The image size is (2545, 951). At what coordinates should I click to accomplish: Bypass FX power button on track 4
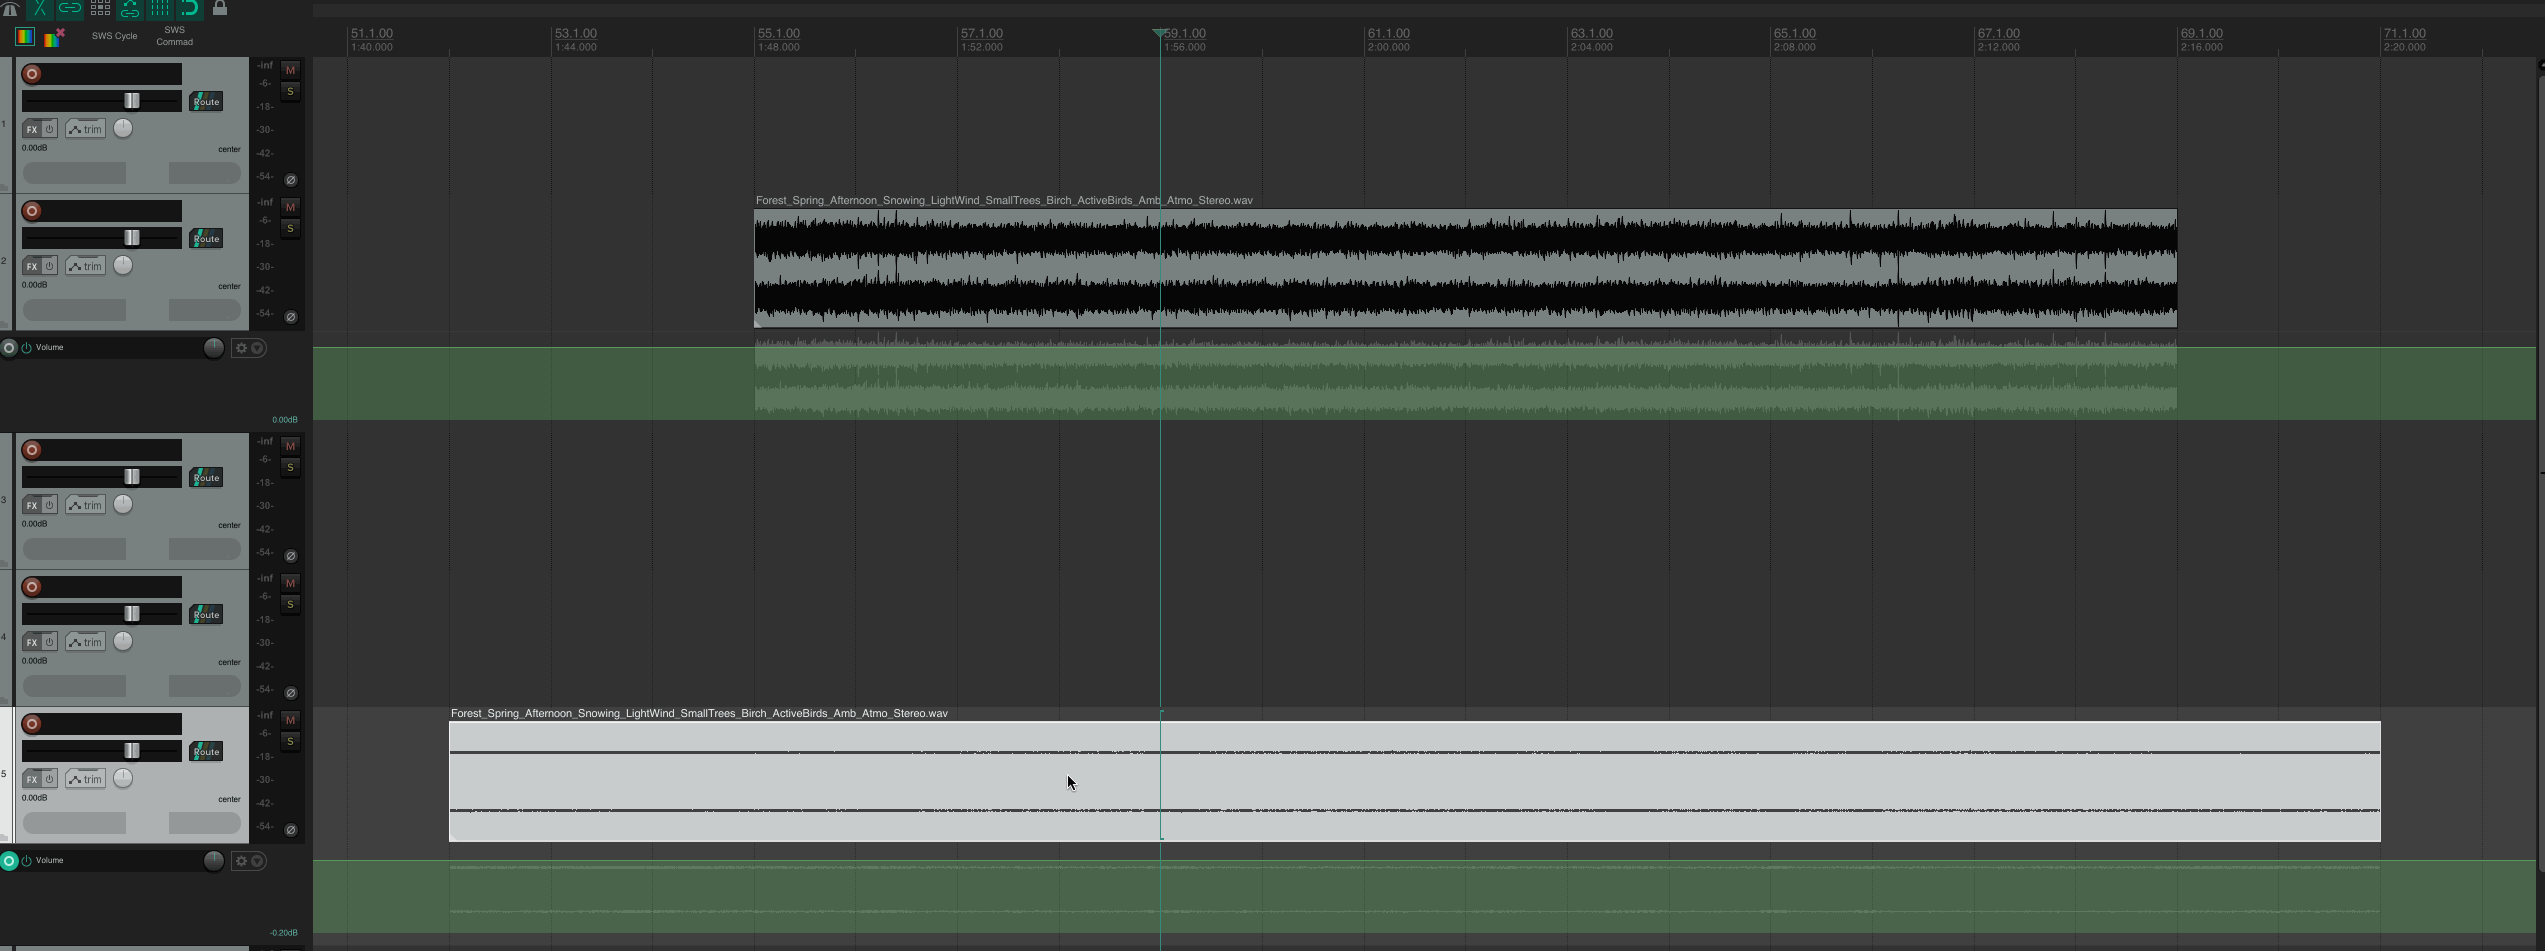point(49,642)
